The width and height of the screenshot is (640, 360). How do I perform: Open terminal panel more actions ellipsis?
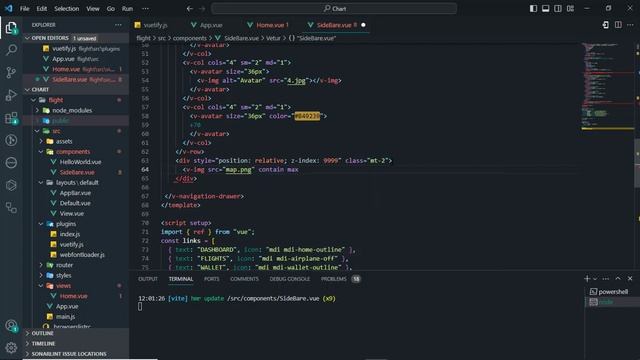tap(606, 279)
